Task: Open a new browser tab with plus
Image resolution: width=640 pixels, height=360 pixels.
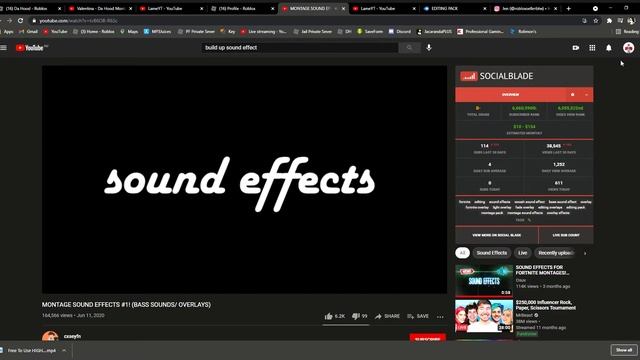Action: click(568, 9)
